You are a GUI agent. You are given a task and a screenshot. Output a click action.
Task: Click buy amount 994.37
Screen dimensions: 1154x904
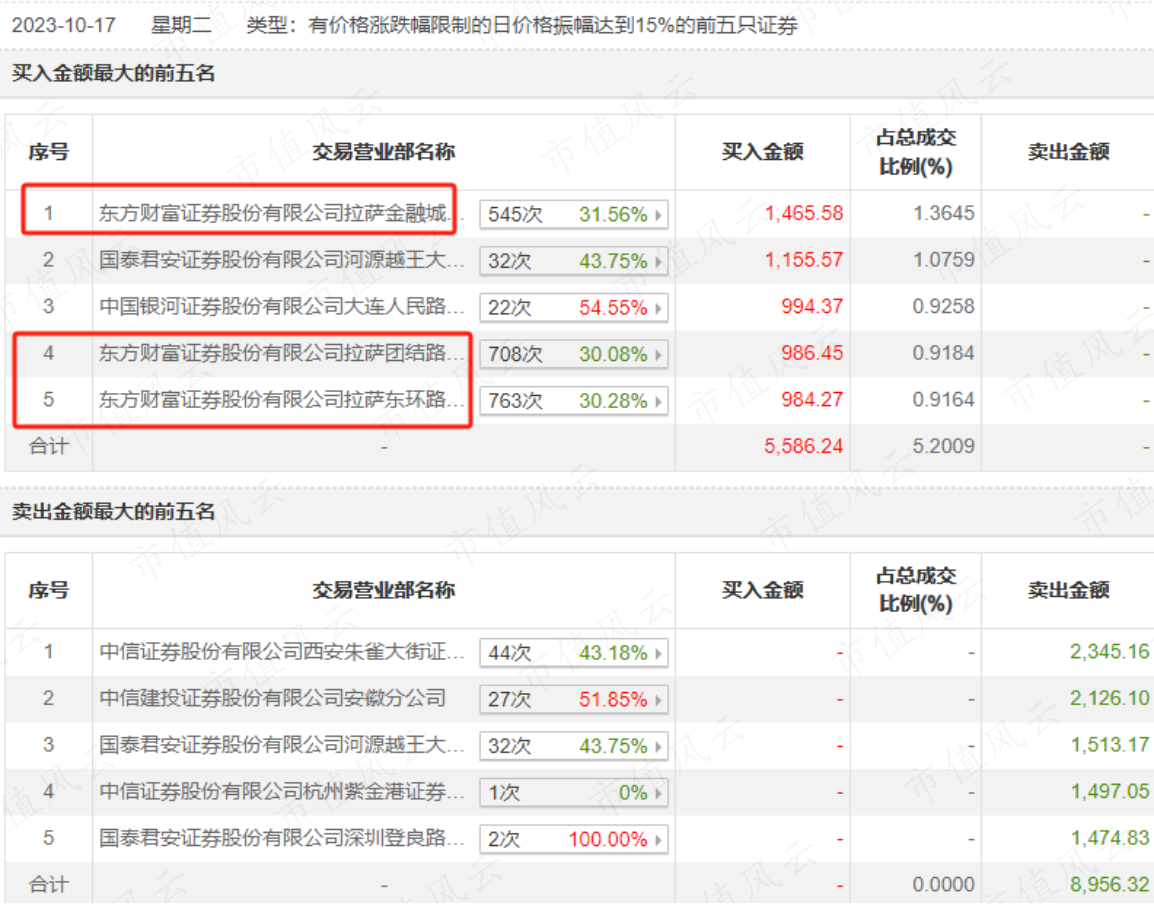pos(812,306)
